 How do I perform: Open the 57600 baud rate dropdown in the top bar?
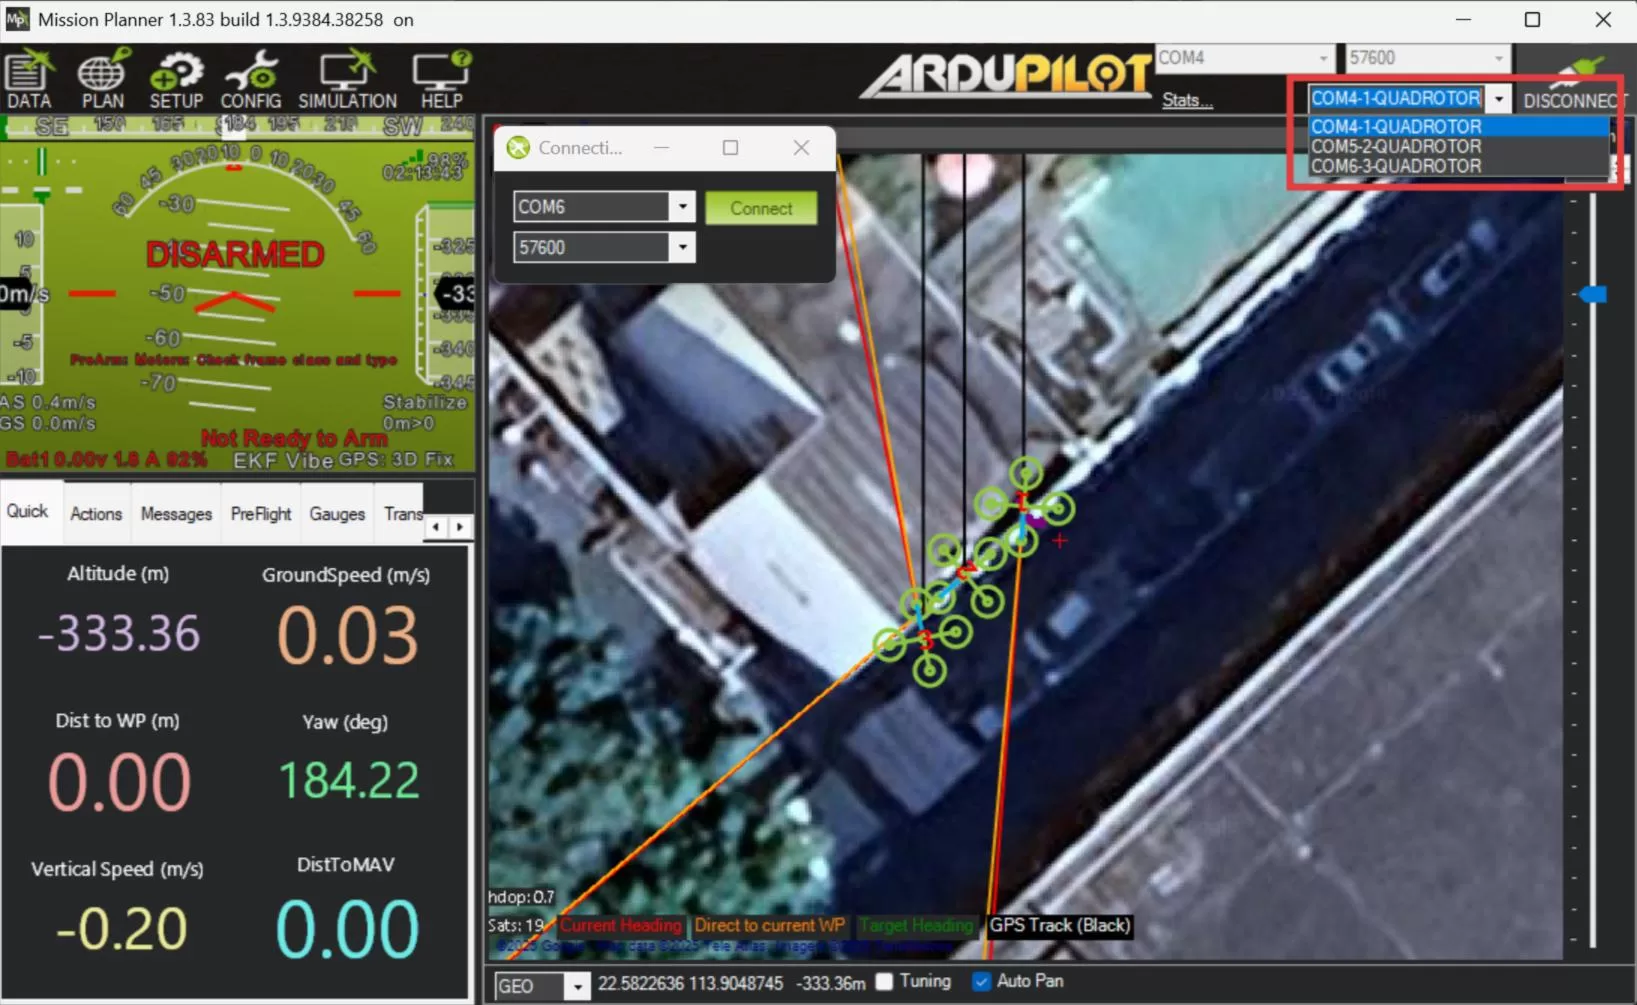point(1498,58)
